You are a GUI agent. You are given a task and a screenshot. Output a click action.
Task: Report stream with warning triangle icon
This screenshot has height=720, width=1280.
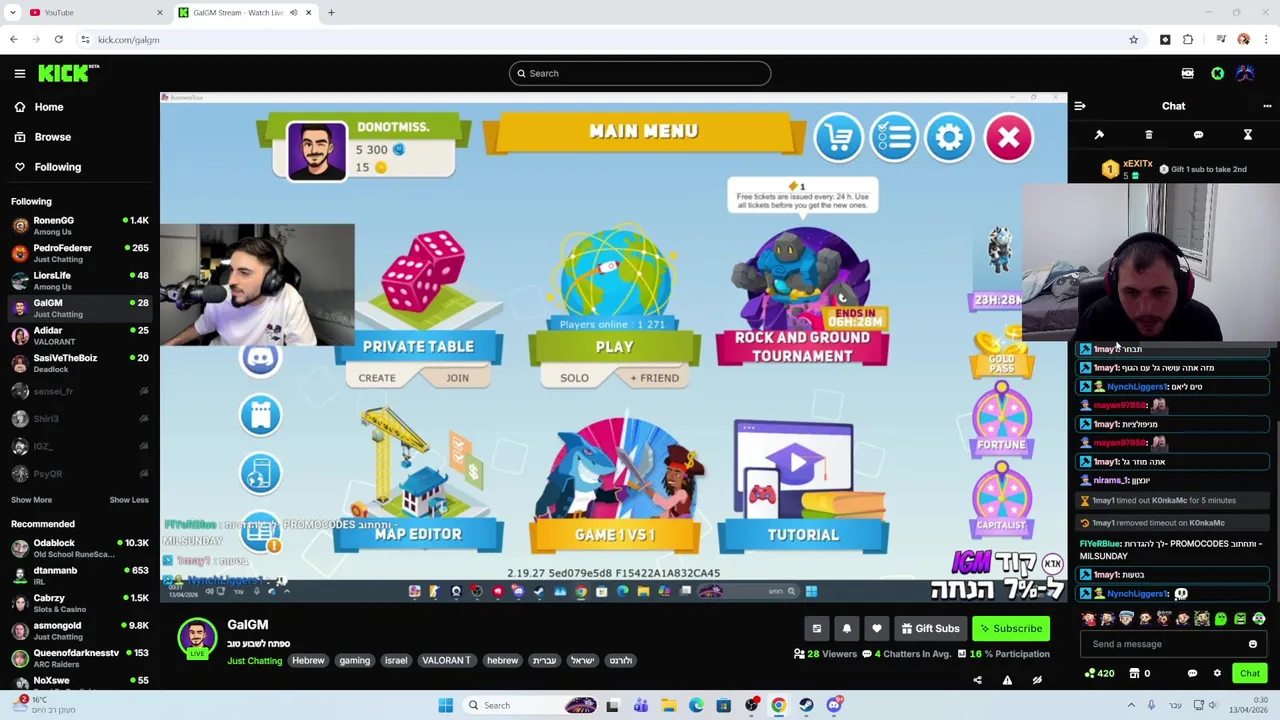tap(1007, 680)
